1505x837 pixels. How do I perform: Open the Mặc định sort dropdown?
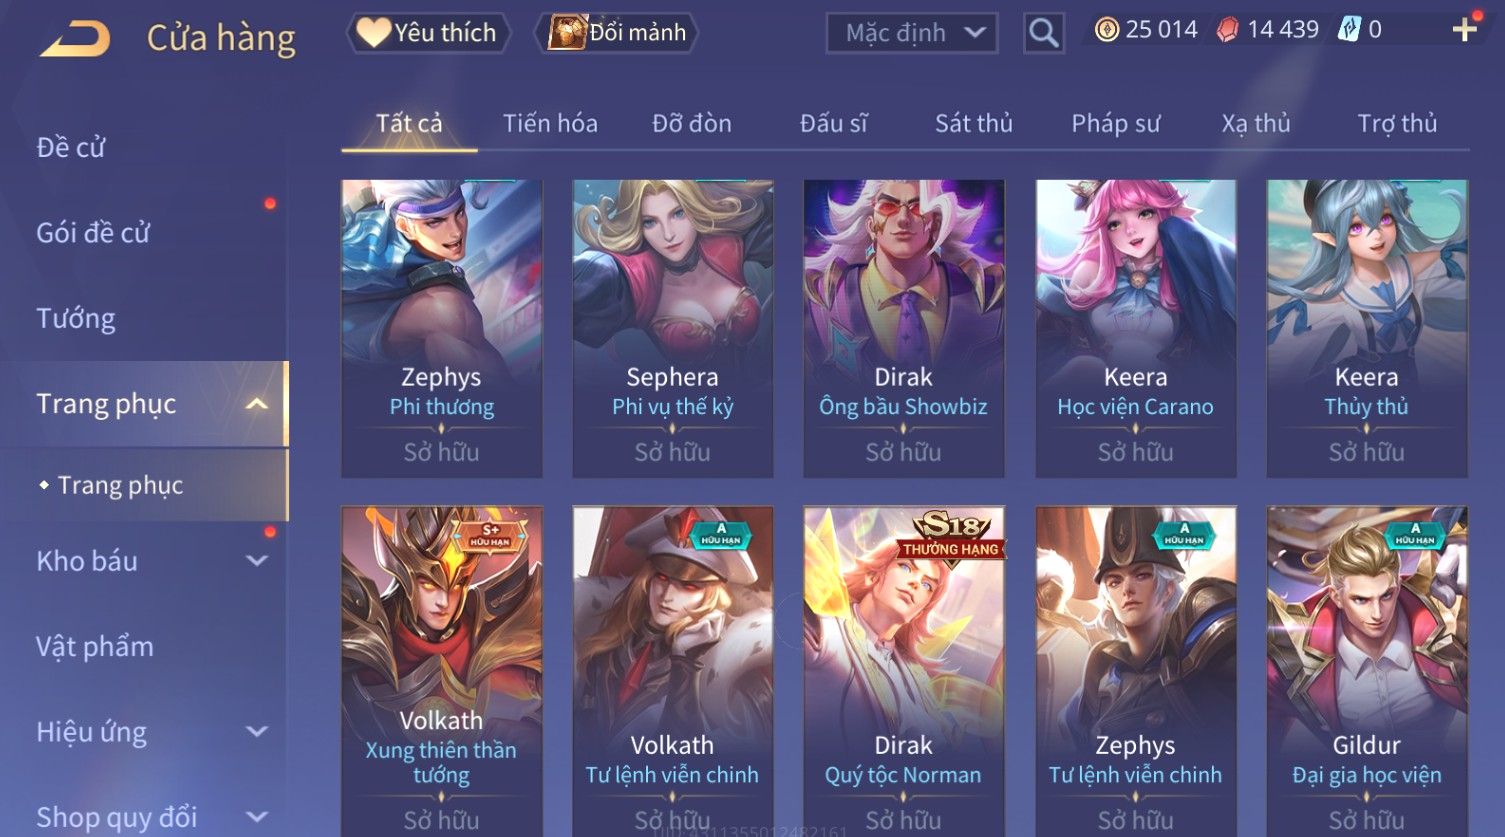click(x=912, y=33)
